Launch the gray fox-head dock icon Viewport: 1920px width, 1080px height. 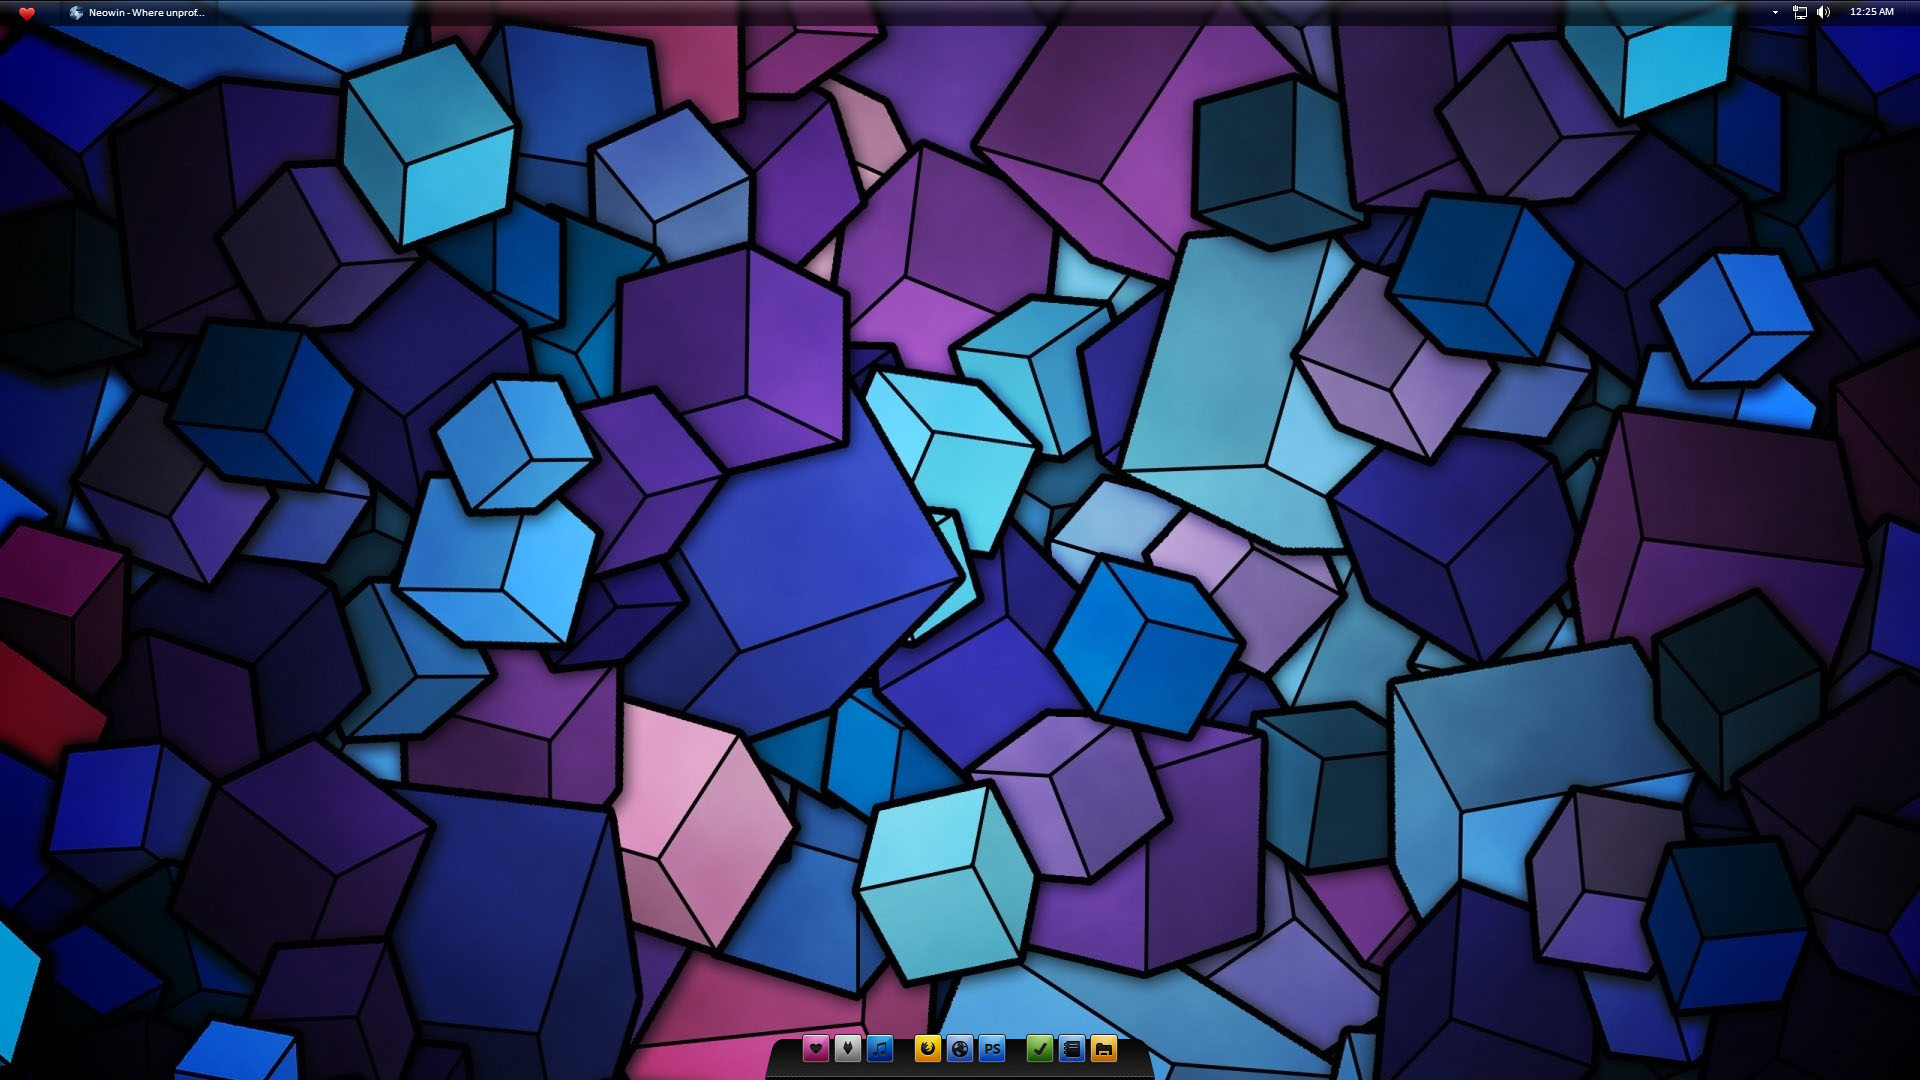click(x=848, y=1049)
